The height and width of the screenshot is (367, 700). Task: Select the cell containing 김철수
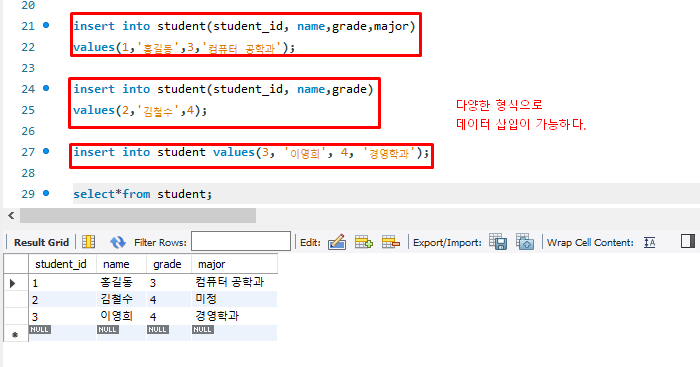(x=121, y=299)
